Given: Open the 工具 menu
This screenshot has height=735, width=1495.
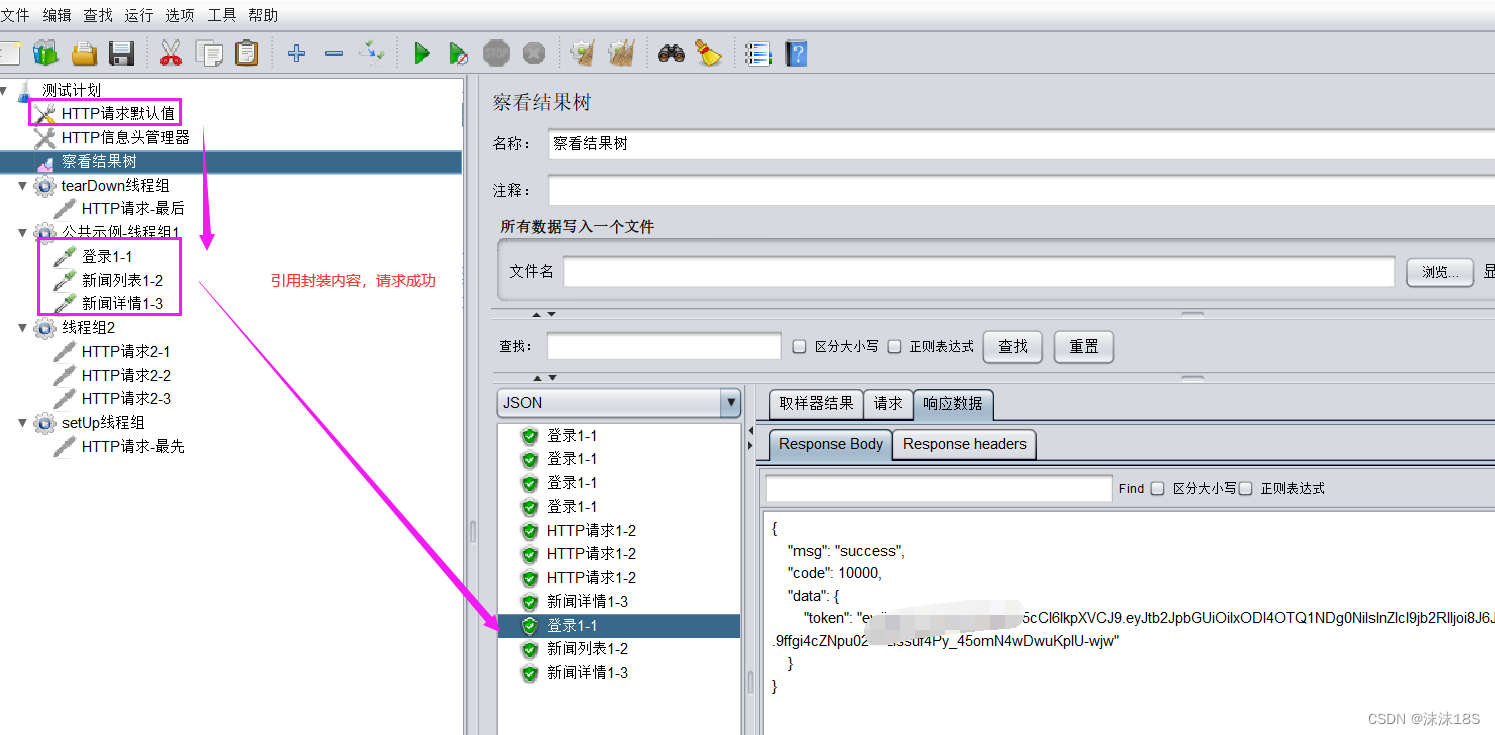Looking at the screenshot, I should 222,15.
